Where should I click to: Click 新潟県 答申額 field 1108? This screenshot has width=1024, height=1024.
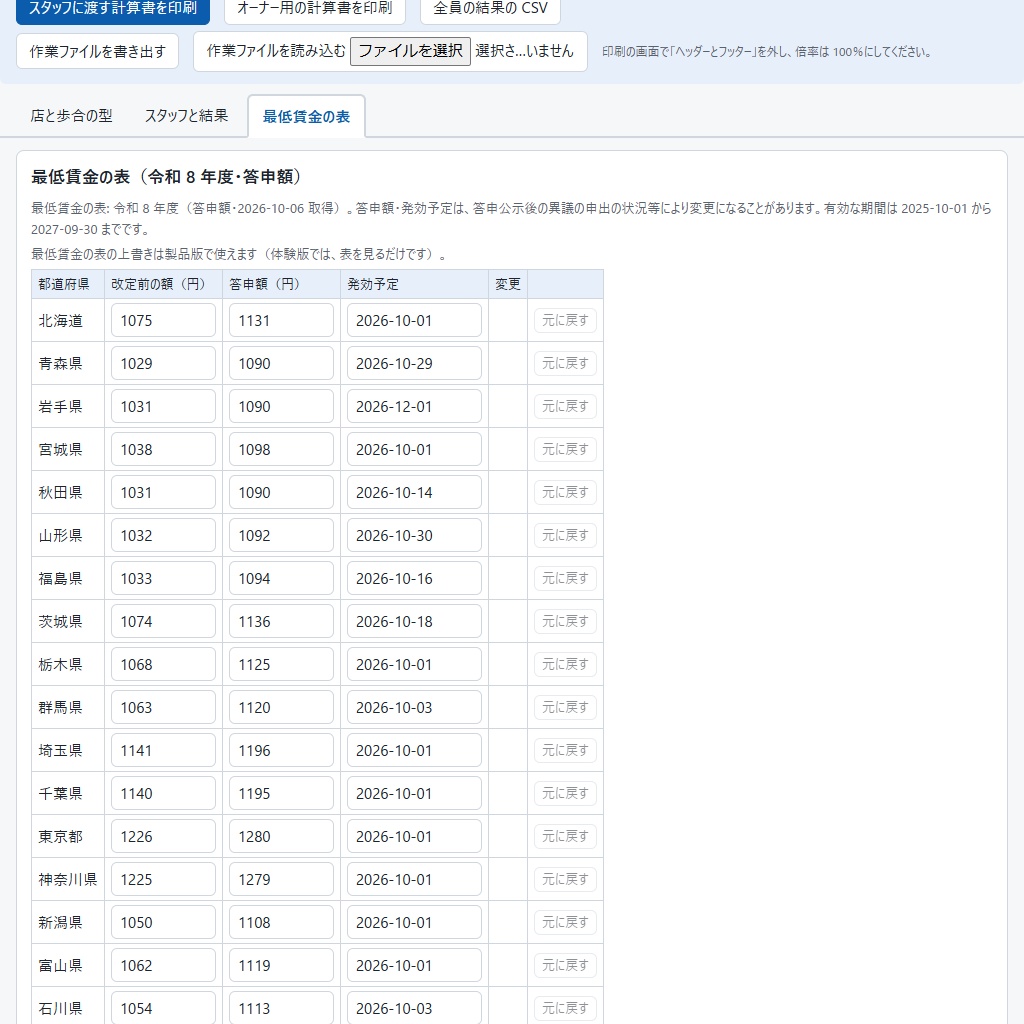click(x=281, y=923)
